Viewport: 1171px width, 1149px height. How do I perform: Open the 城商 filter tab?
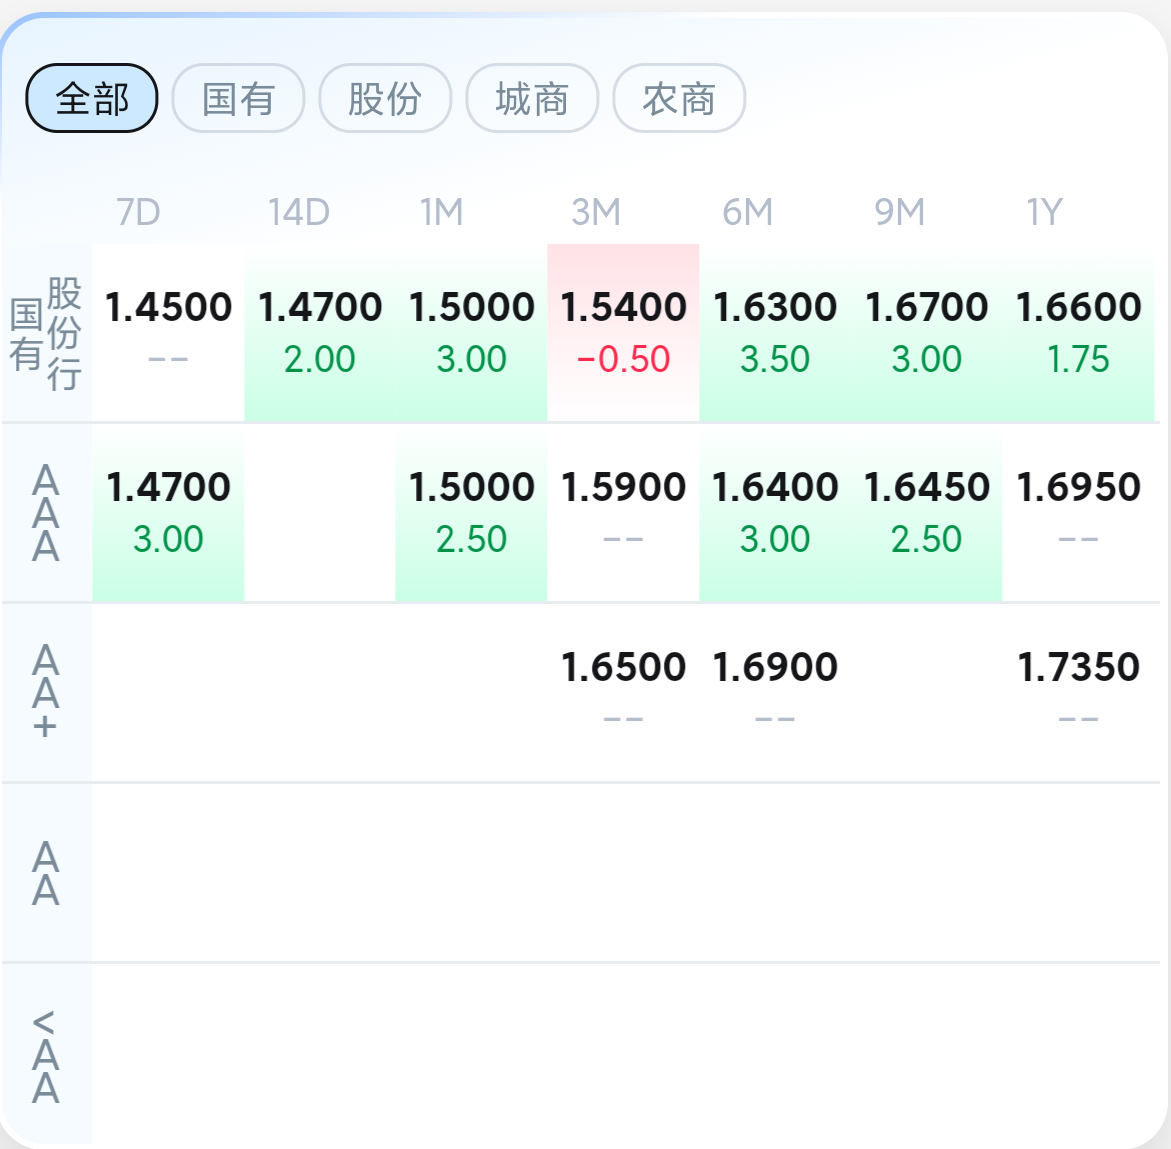pyautogui.click(x=532, y=98)
